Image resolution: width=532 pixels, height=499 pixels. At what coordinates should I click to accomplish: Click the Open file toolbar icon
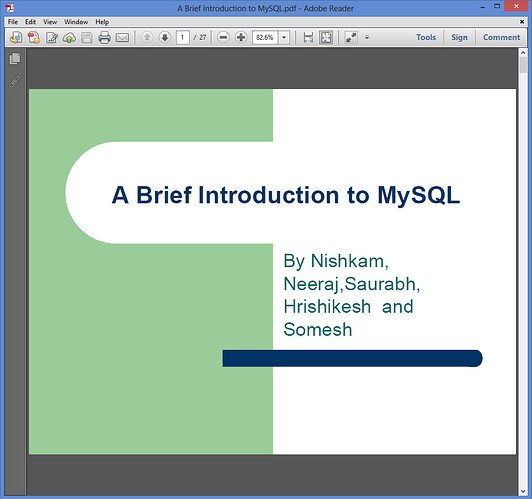[x=16, y=37]
